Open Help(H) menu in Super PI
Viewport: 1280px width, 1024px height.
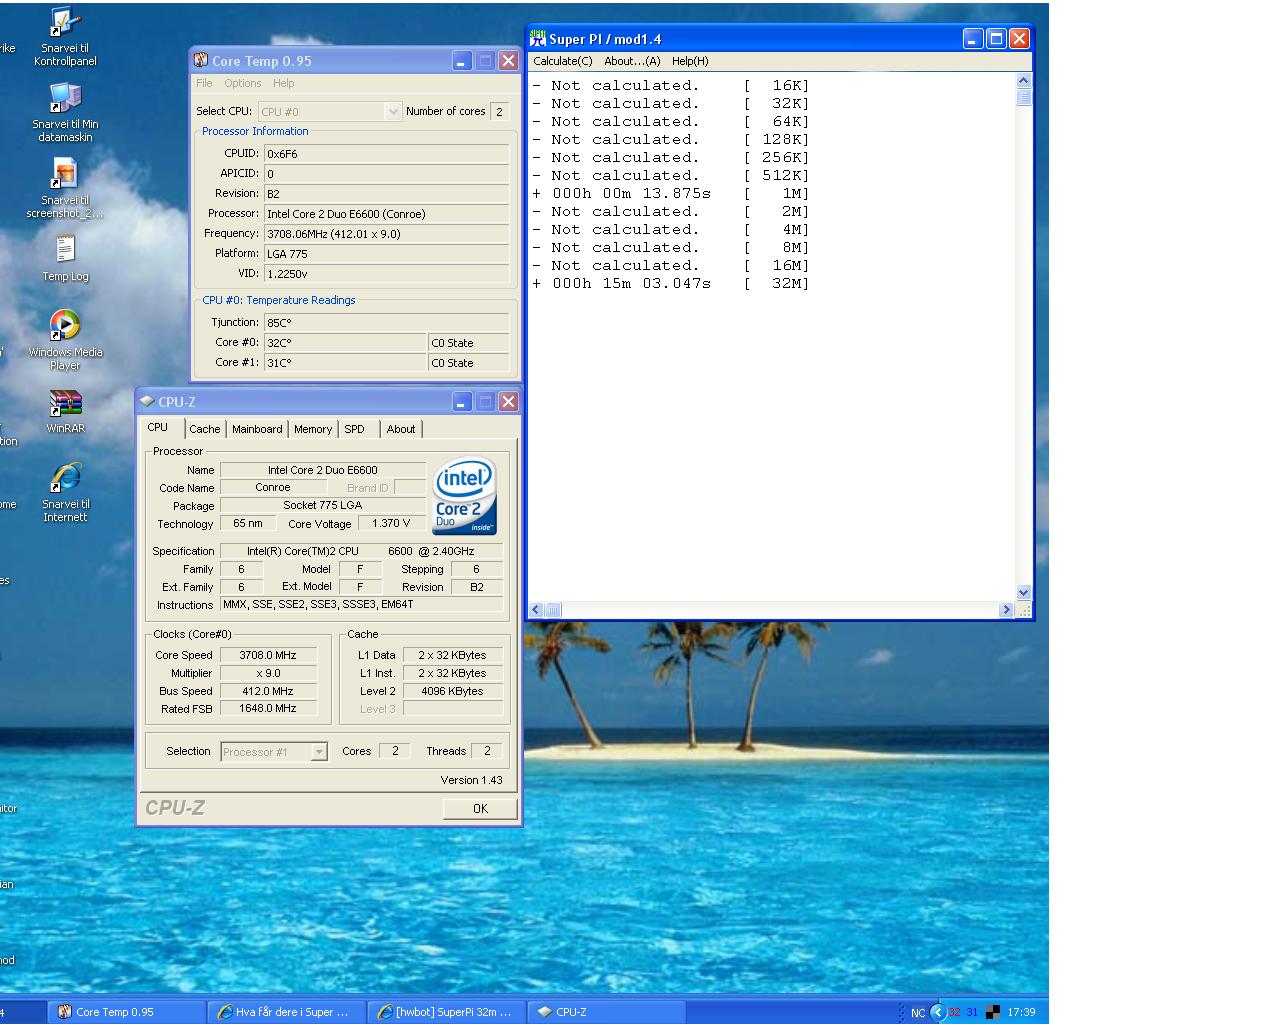coord(690,61)
